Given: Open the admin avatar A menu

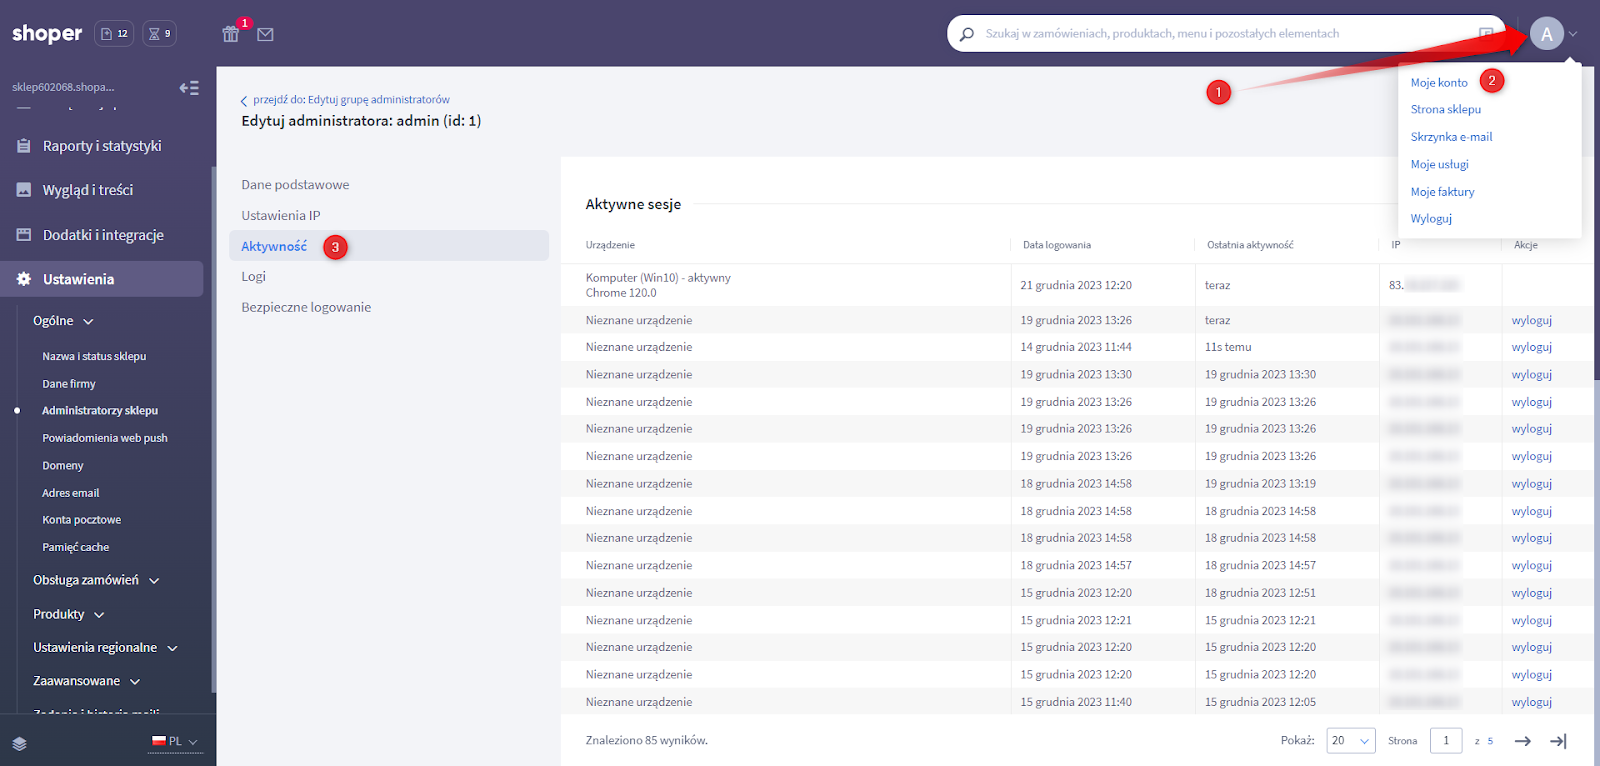Looking at the screenshot, I should [1546, 34].
